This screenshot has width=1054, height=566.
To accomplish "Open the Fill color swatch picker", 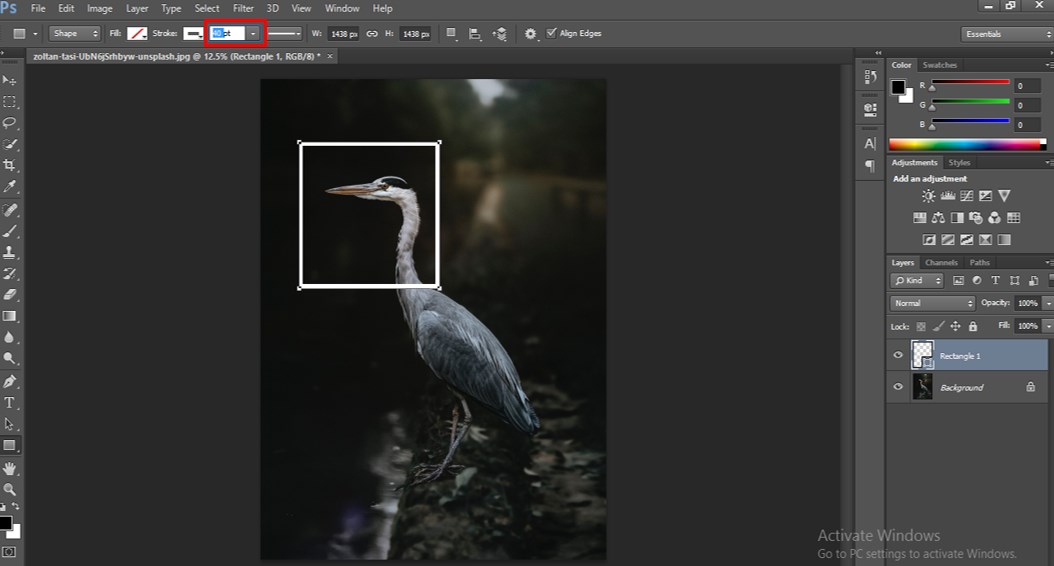I will (x=137, y=34).
